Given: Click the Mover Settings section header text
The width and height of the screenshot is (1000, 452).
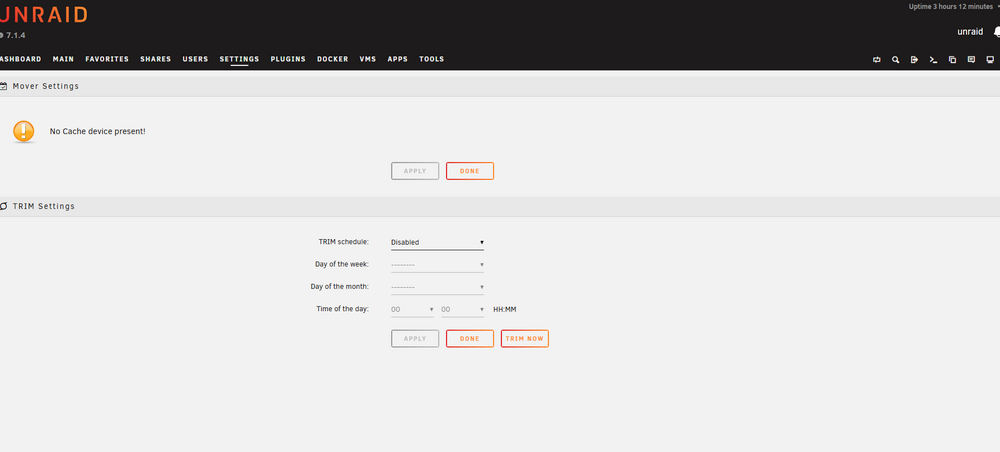Looking at the screenshot, I should pos(46,86).
